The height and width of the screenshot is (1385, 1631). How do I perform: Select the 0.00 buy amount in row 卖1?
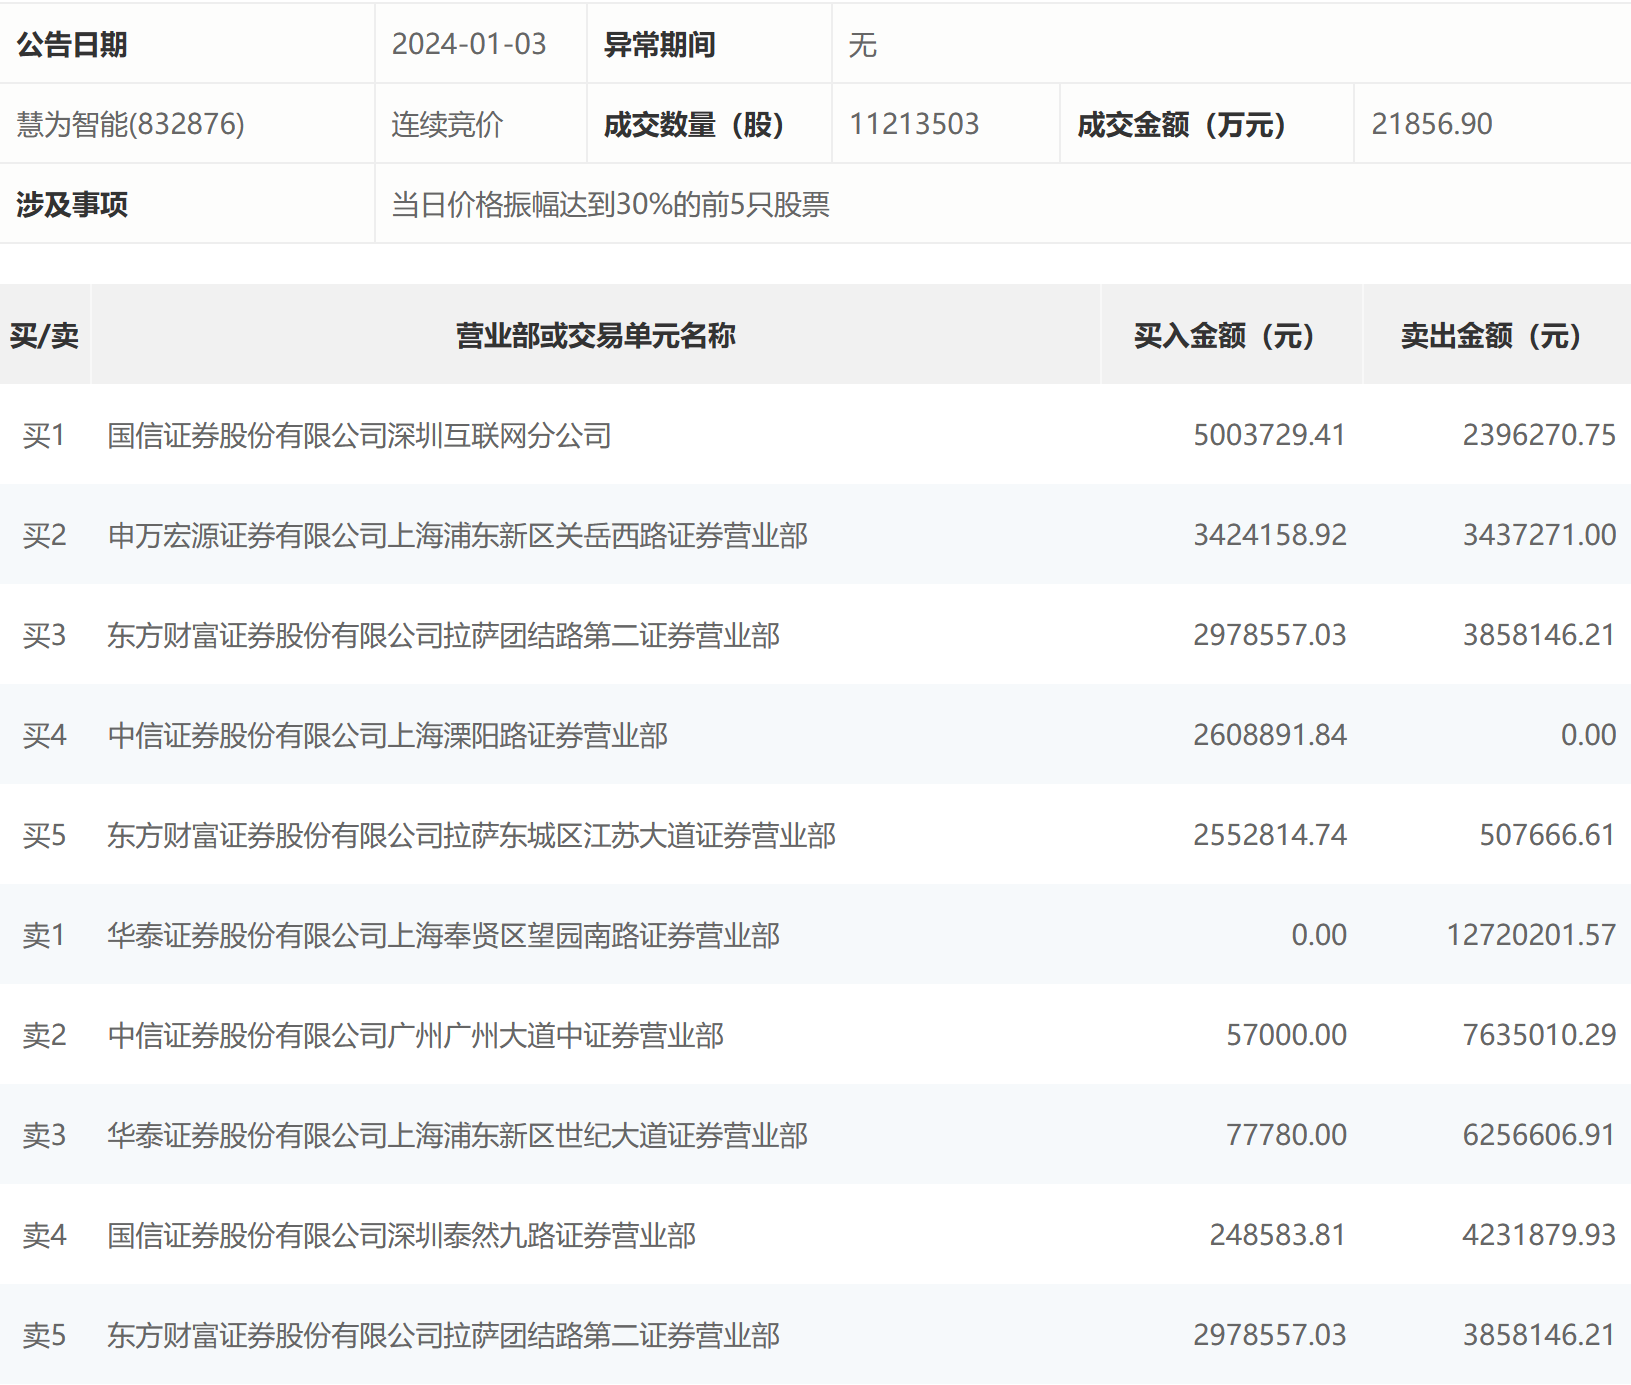(1319, 935)
